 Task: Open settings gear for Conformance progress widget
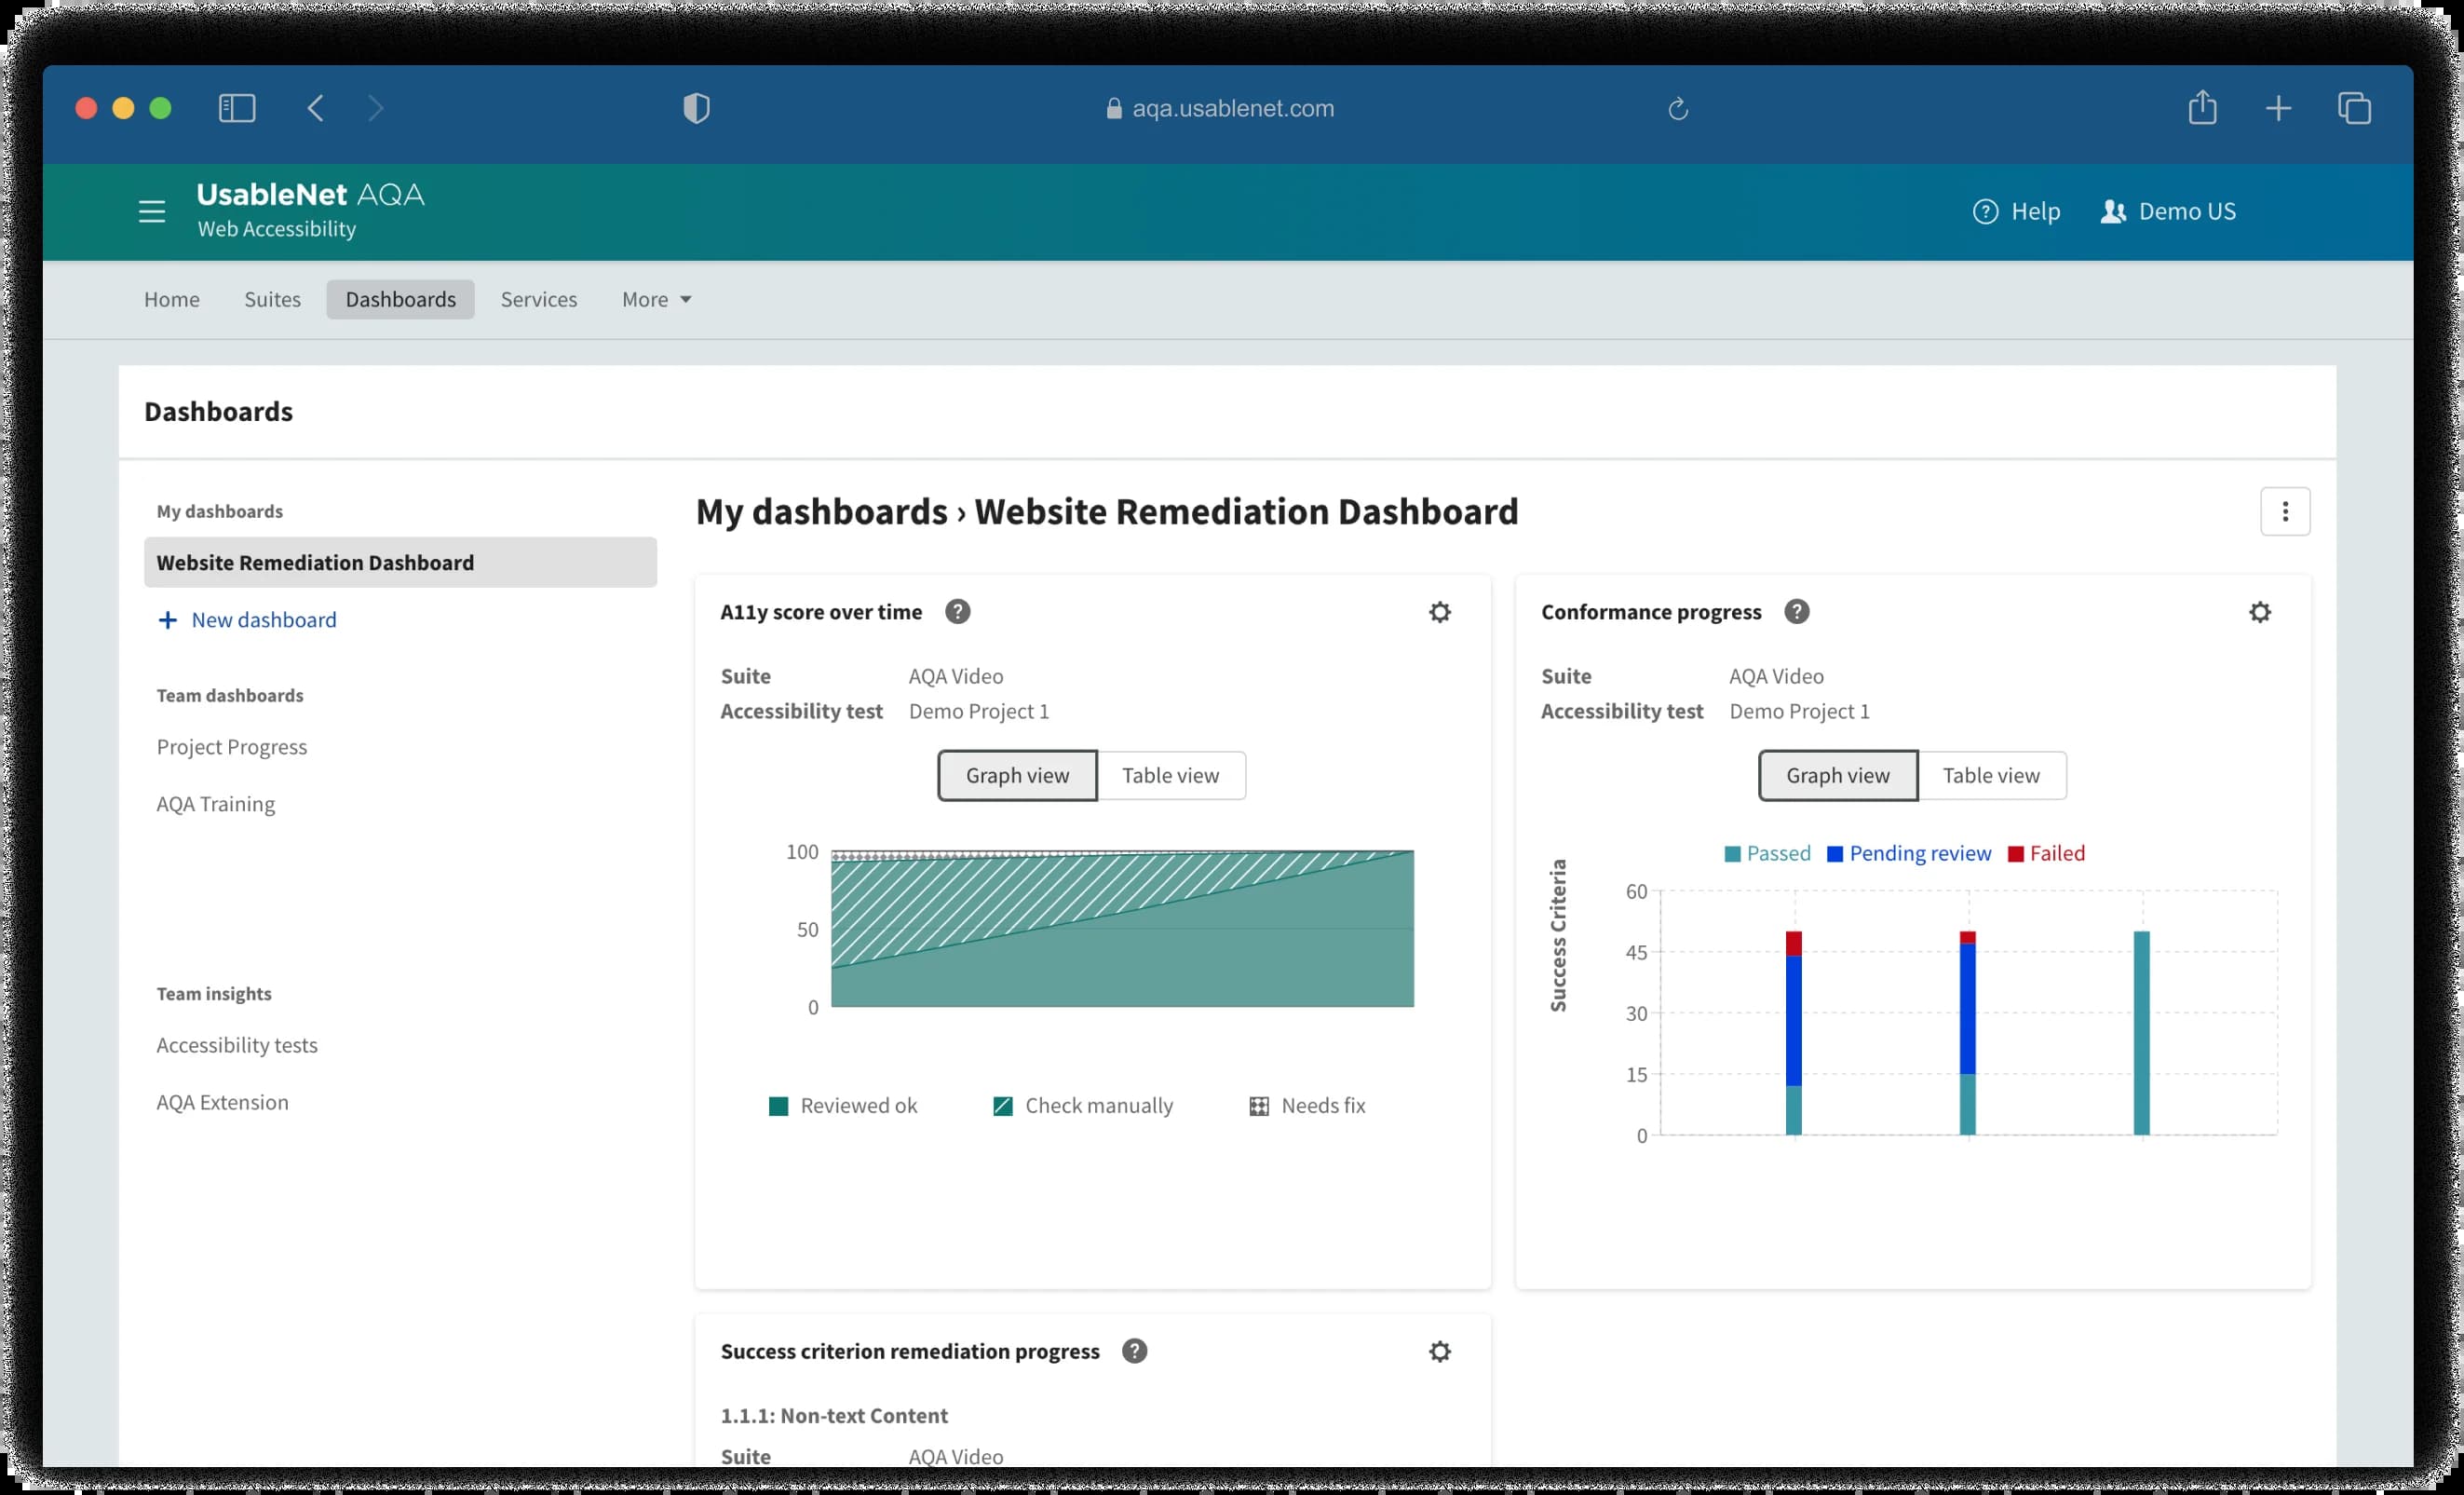[x=2259, y=612]
